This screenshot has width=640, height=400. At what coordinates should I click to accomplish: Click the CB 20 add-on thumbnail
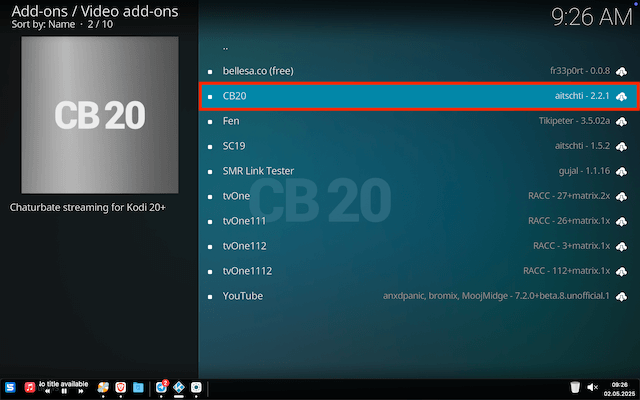(100, 115)
